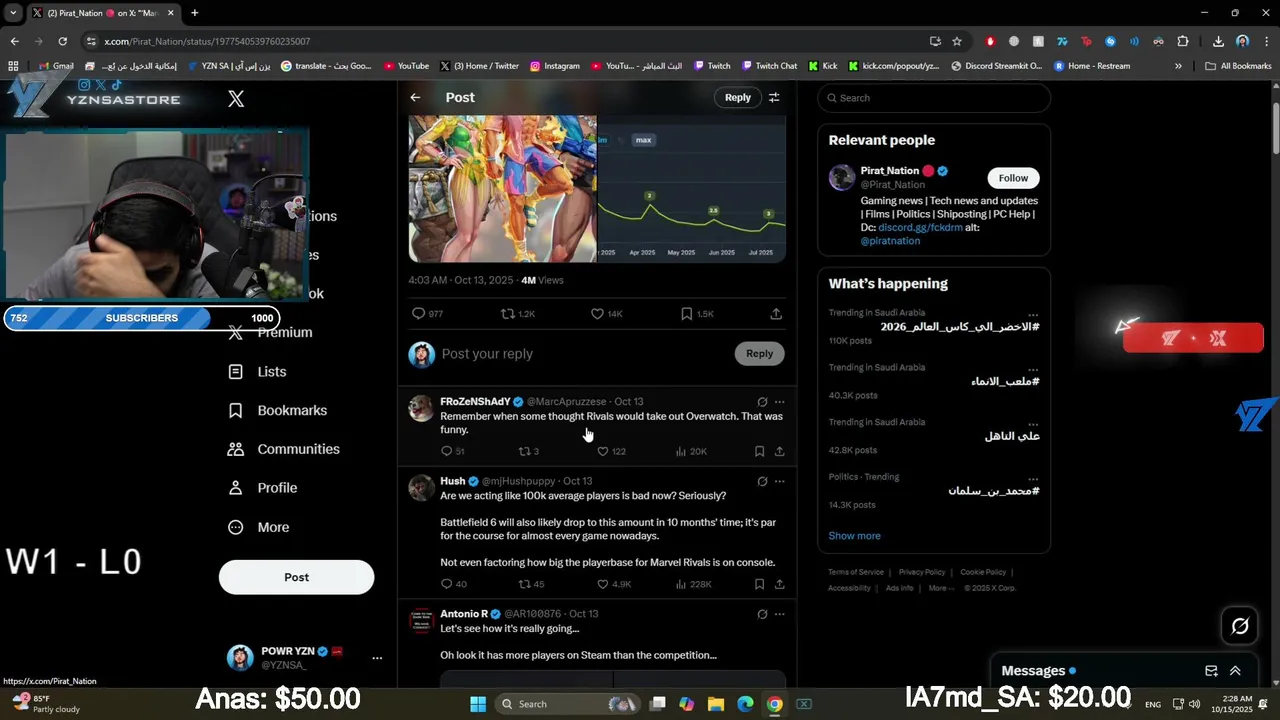Open the tab search dropdown arrow
1280x720 pixels.
[13, 13]
